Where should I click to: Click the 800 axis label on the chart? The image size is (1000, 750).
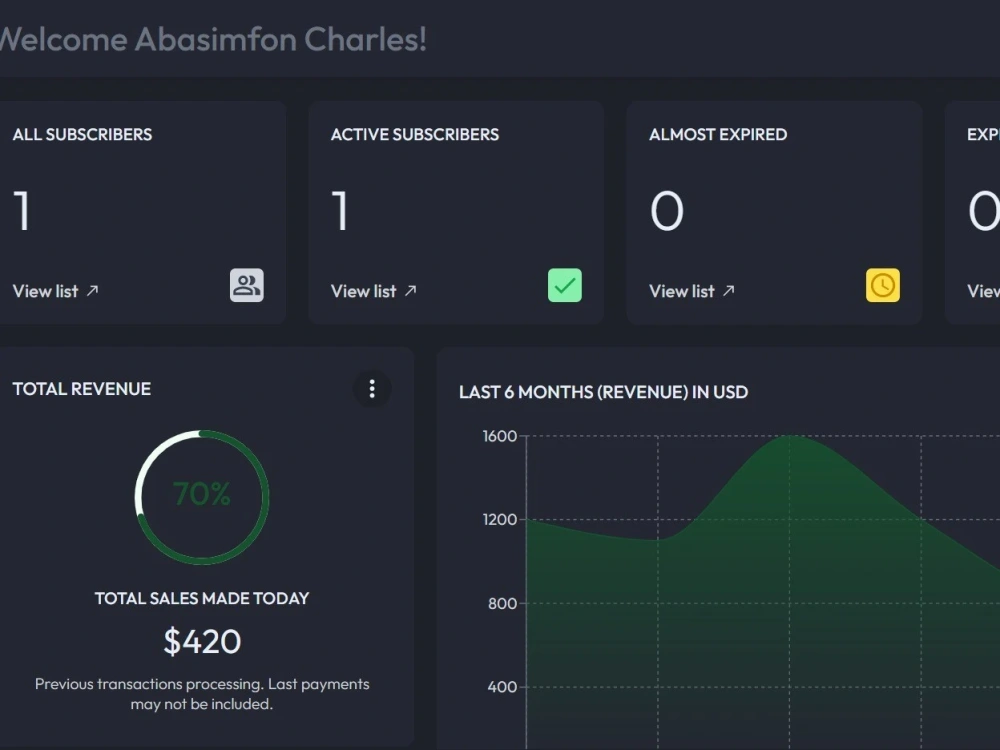click(x=502, y=603)
